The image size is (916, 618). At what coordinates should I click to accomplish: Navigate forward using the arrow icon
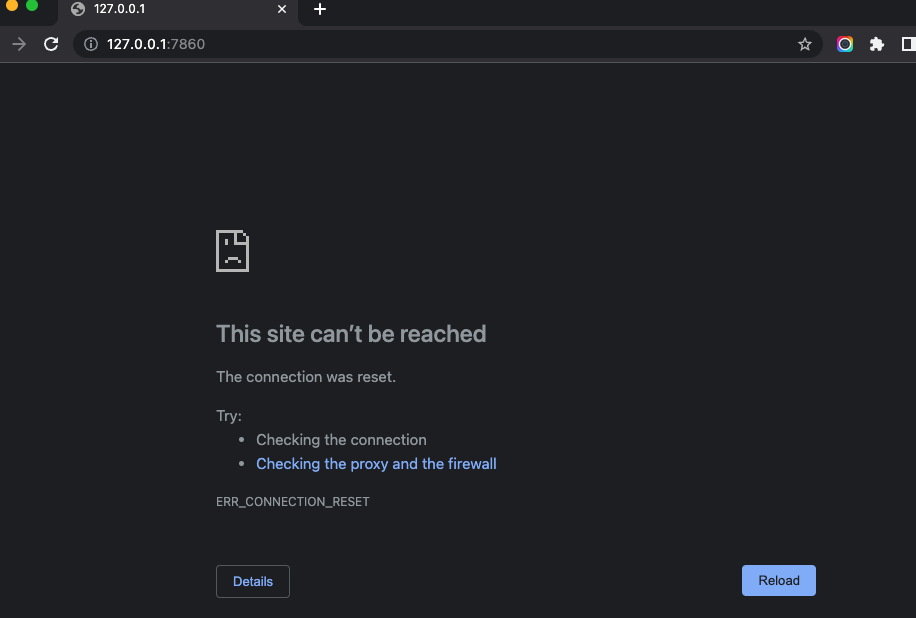18,44
